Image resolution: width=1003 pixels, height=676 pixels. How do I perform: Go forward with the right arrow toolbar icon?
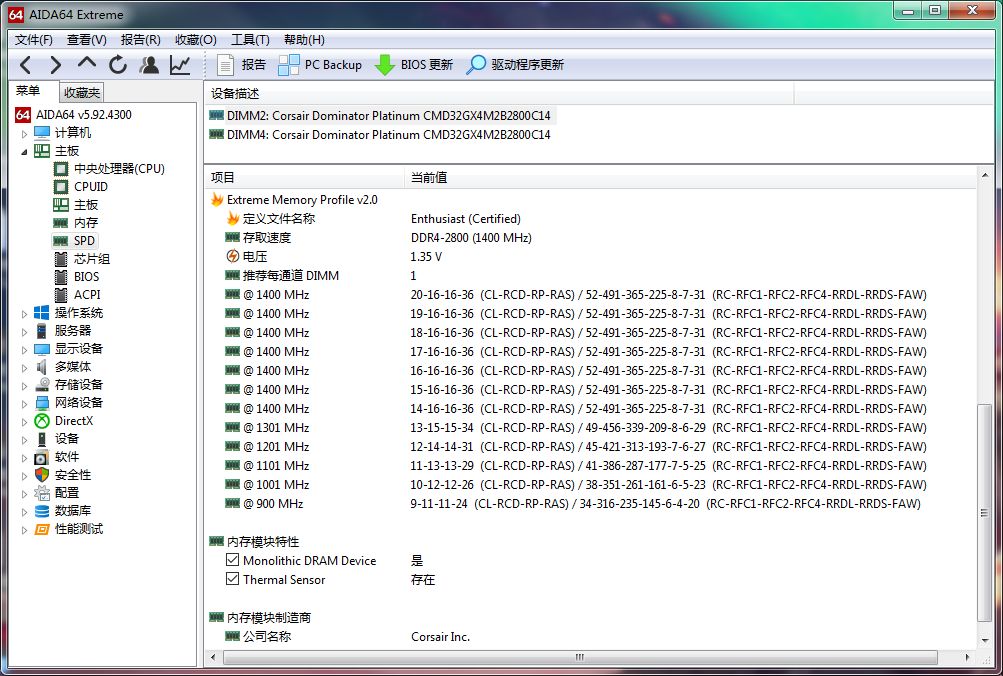coord(56,65)
